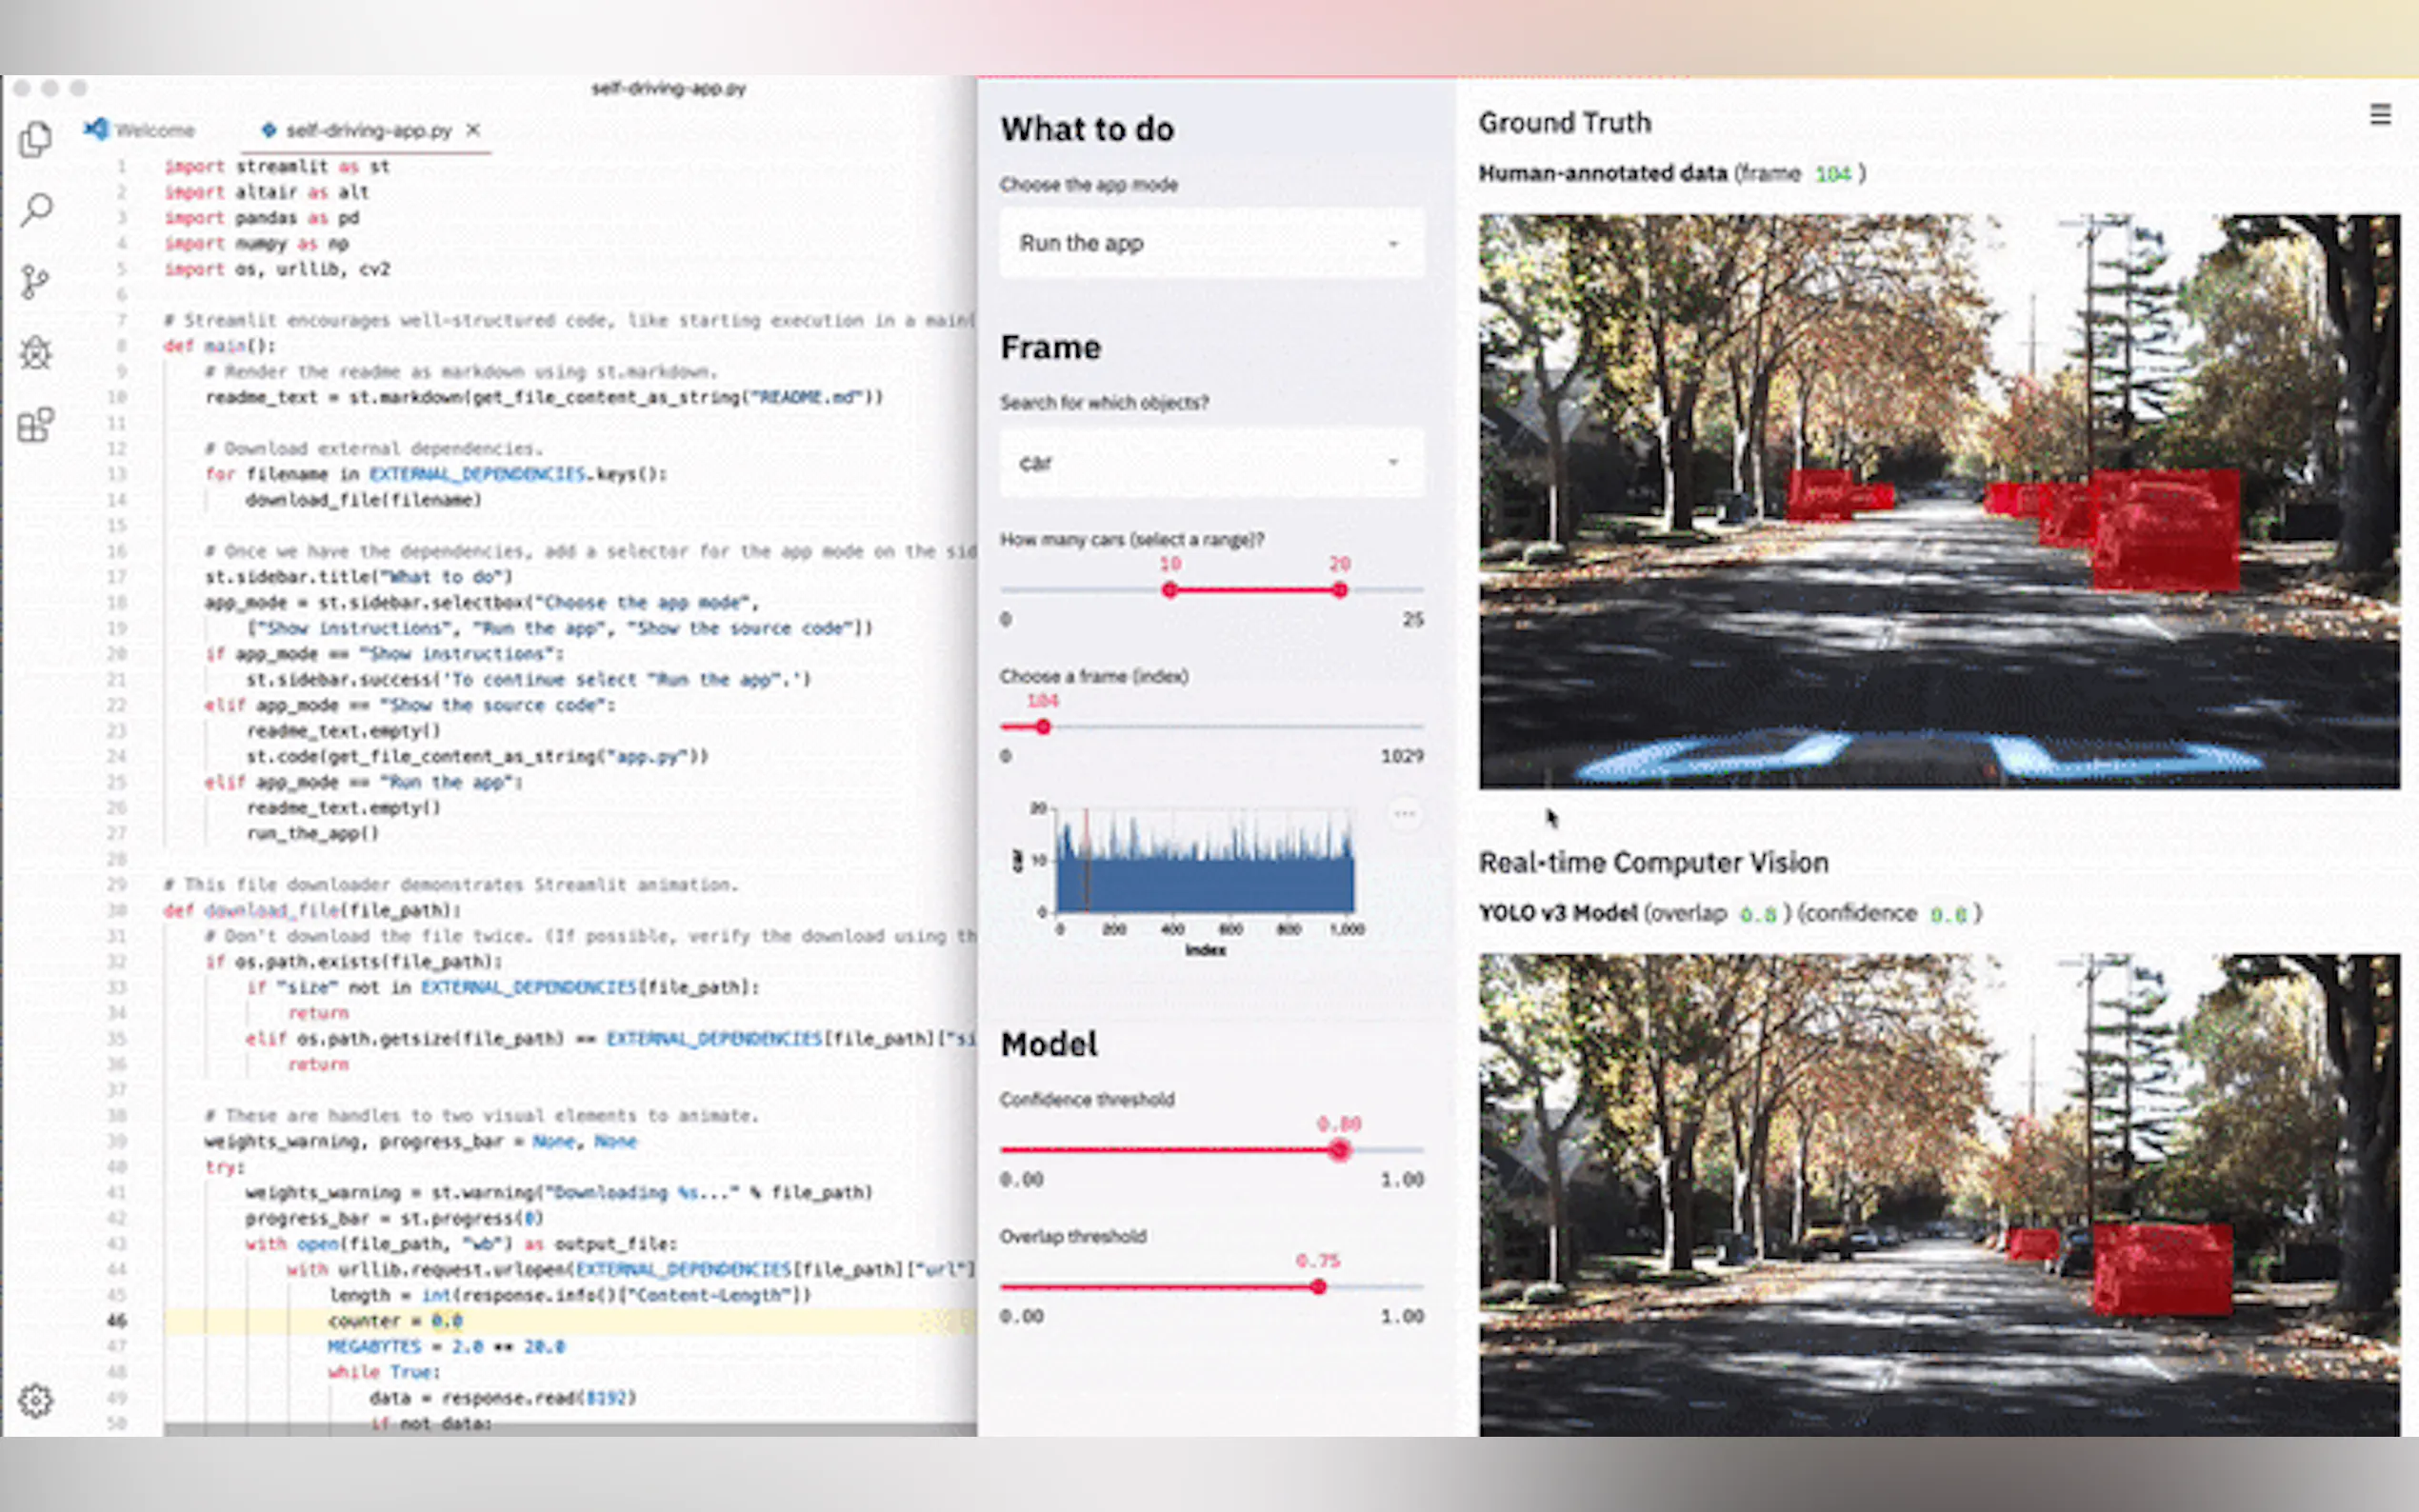Open the chart's three-dot options menu
Viewport: 2419px width, 1512px height.
(1404, 814)
